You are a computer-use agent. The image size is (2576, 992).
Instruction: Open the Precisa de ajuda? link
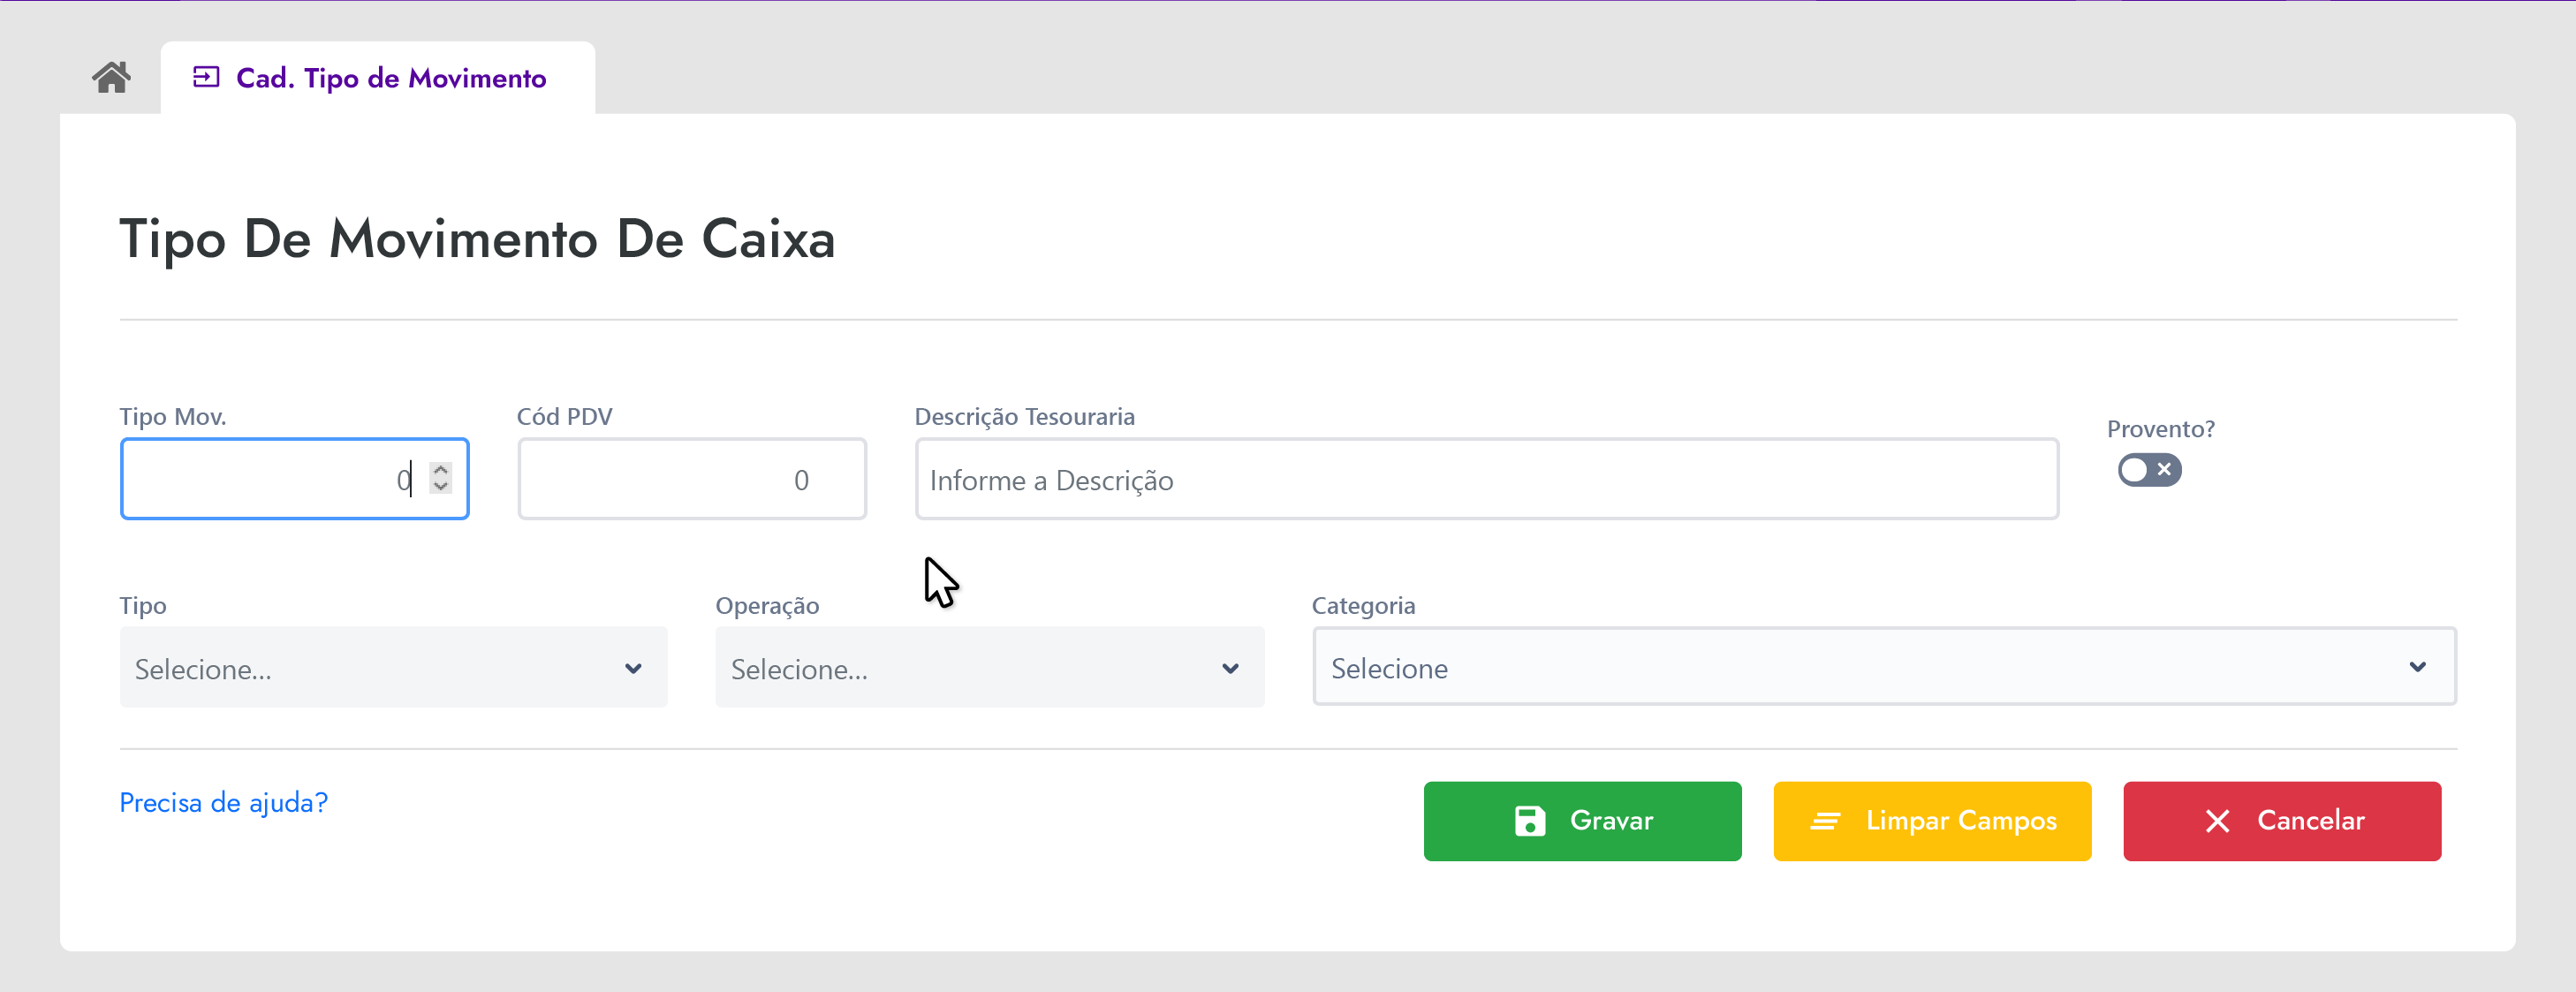(223, 802)
